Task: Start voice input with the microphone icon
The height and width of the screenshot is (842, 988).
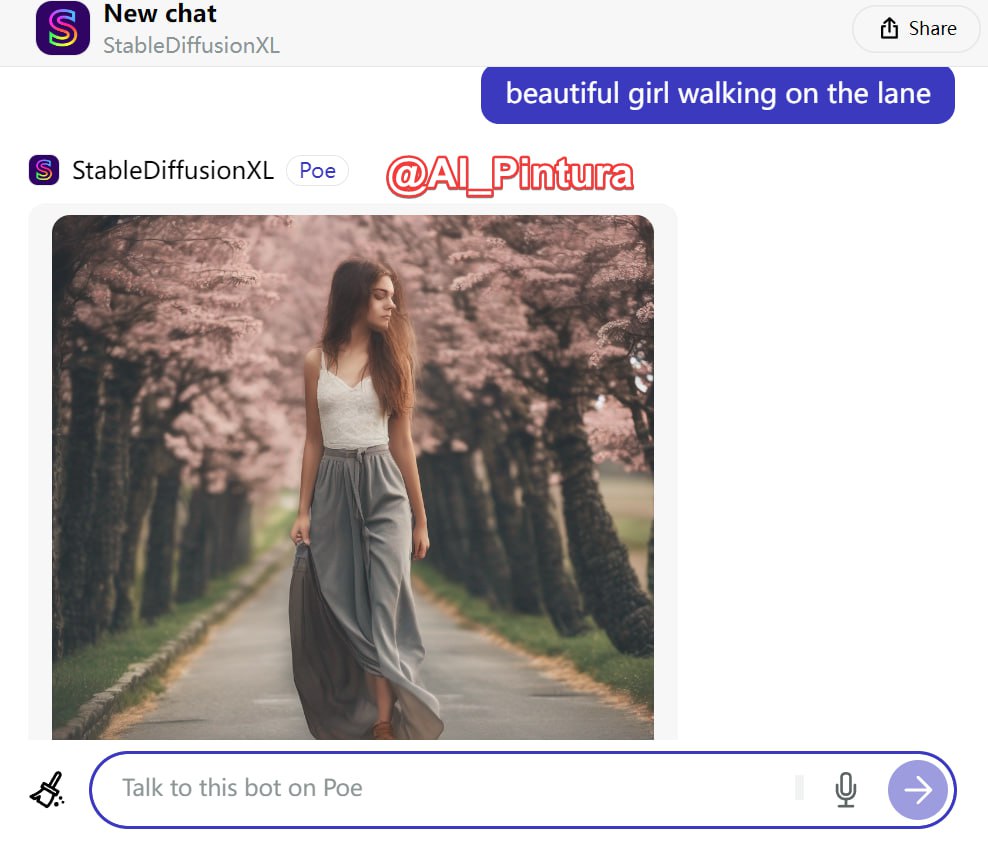Action: pos(846,789)
